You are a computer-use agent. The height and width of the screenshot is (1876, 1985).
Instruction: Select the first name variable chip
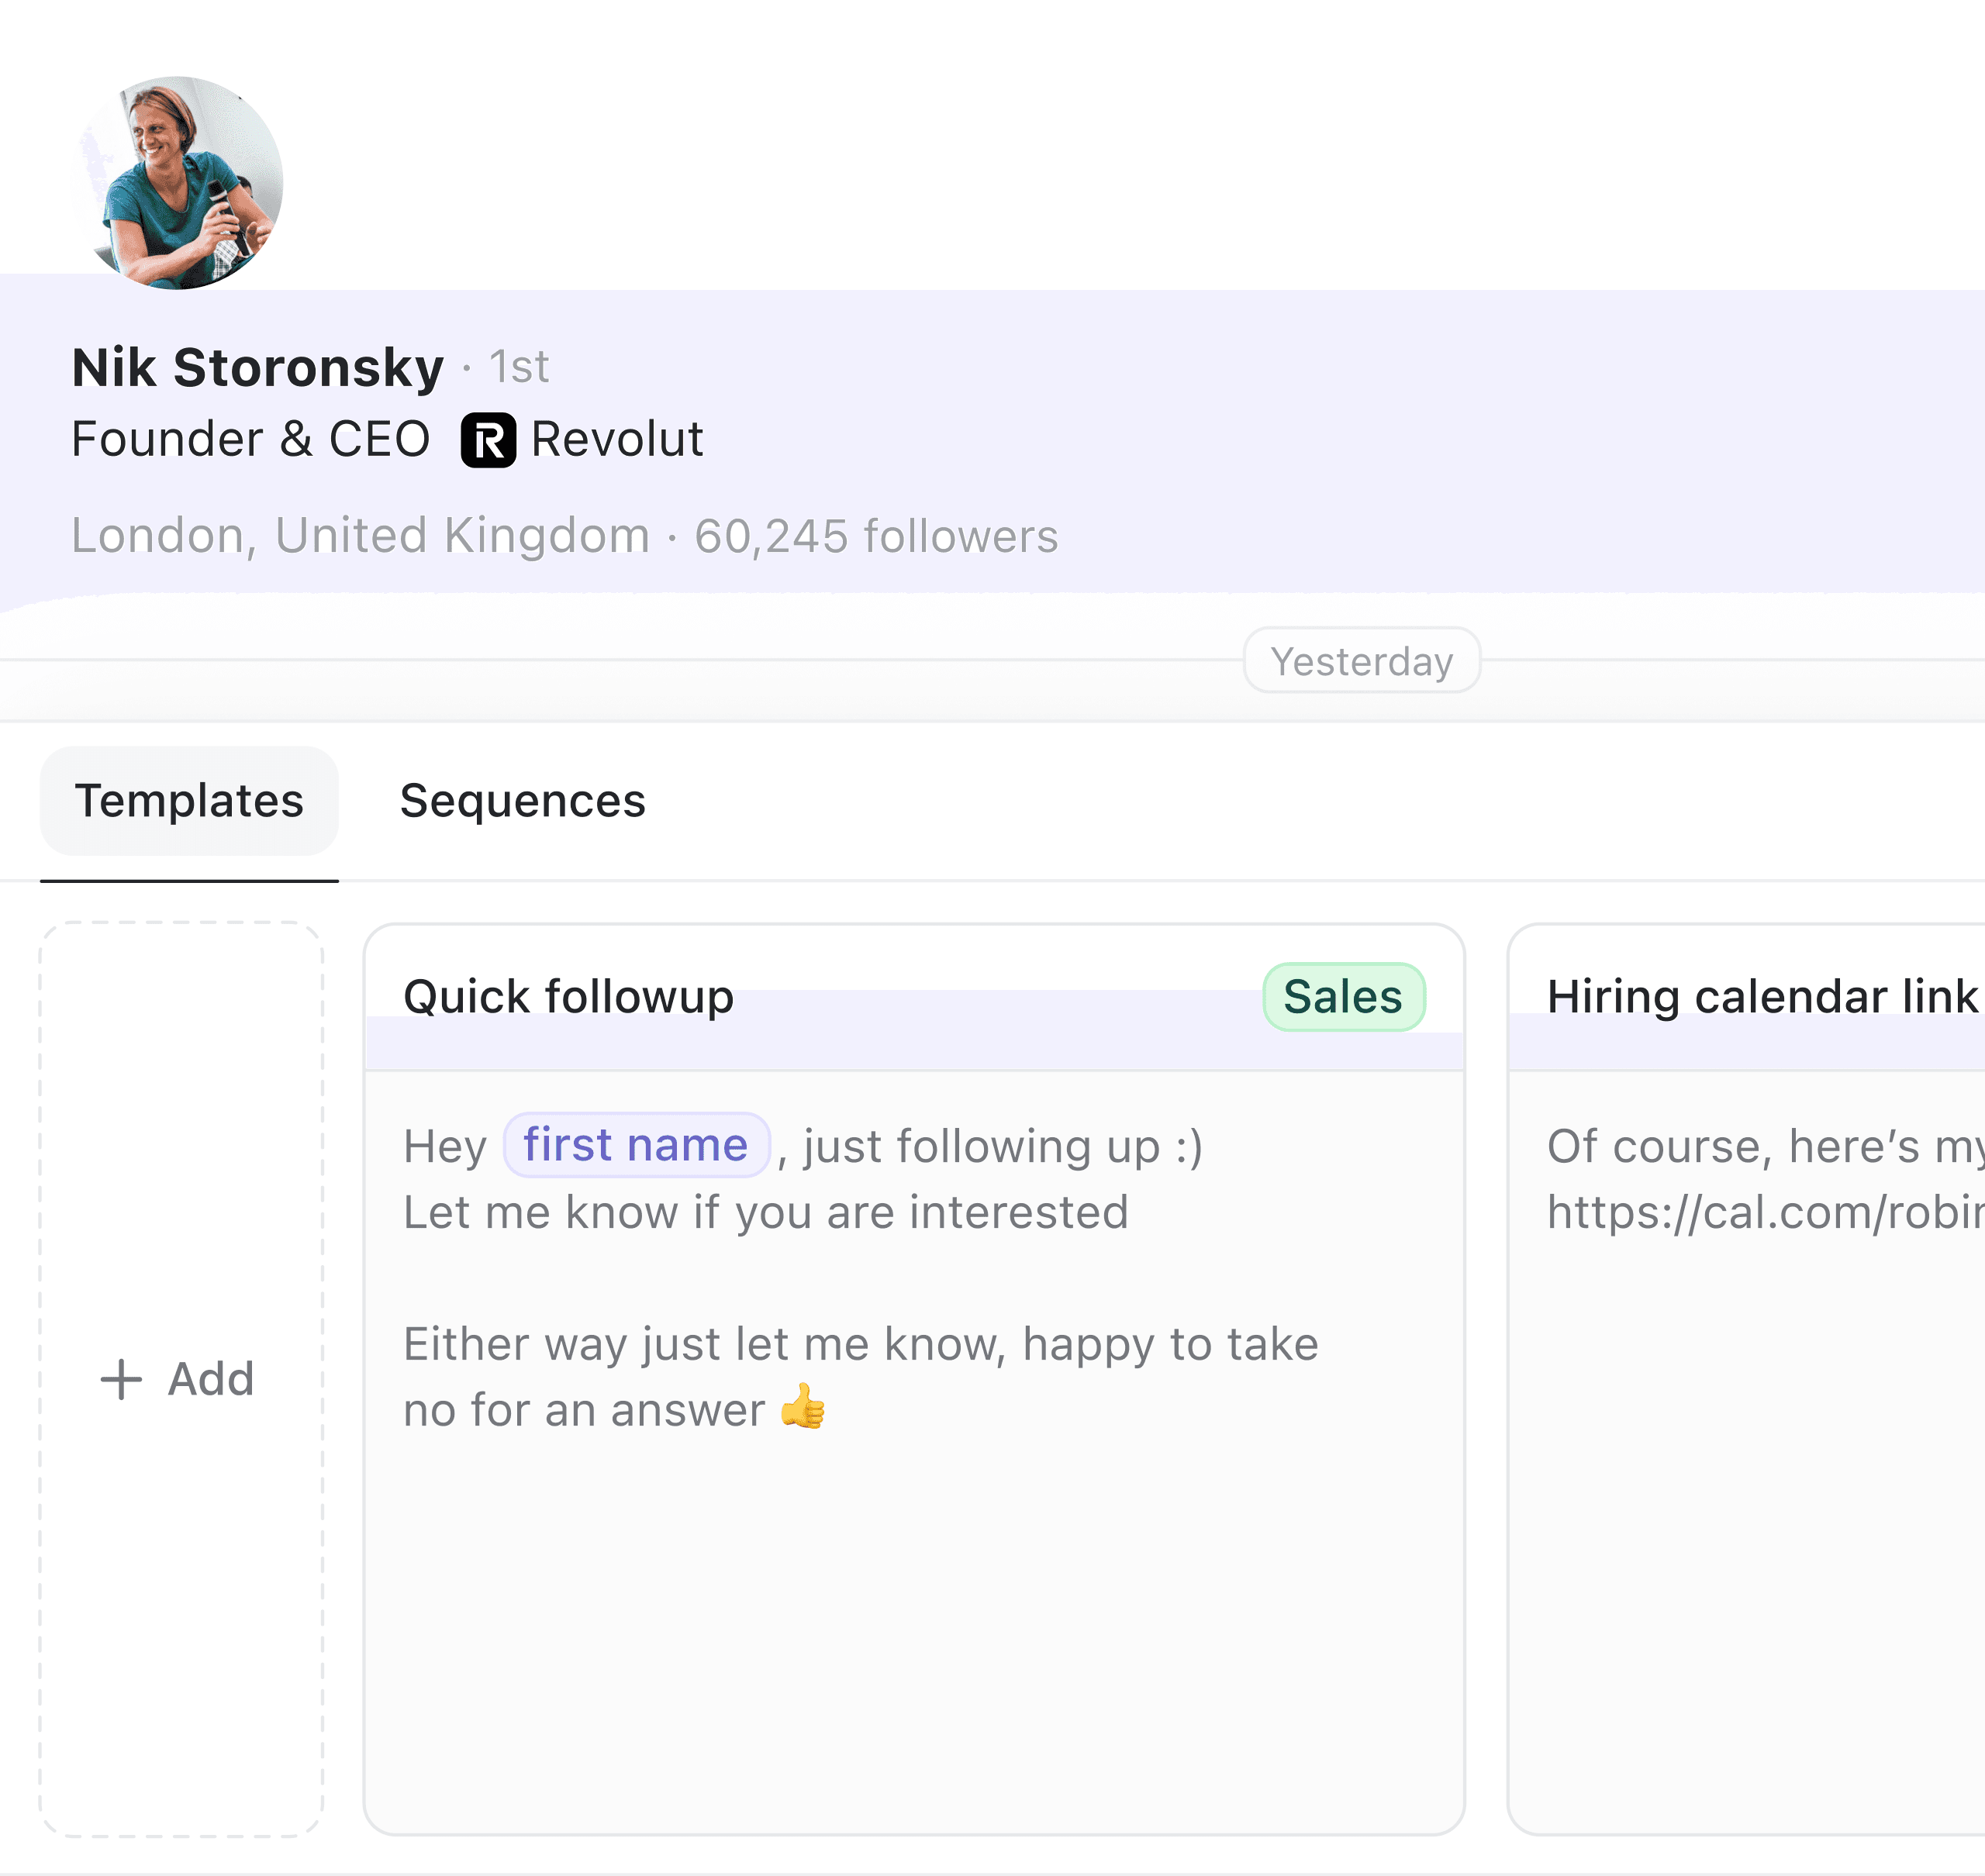[x=636, y=1145]
